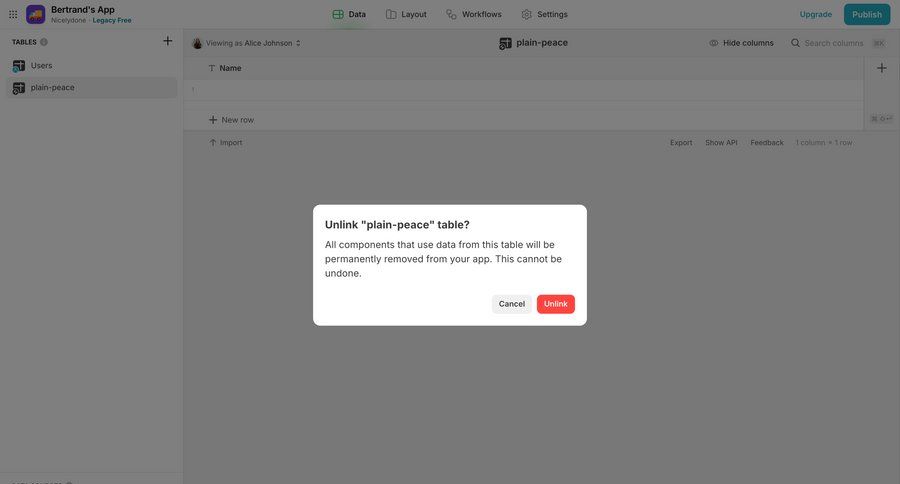Switch to the Data tab
Screen dimensions: 900x484
[x=349, y=14]
